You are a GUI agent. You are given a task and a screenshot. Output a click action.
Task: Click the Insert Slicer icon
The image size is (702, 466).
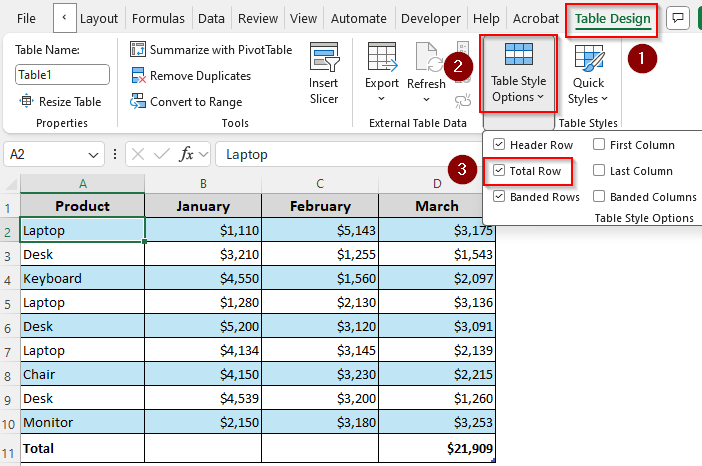point(323,59)
